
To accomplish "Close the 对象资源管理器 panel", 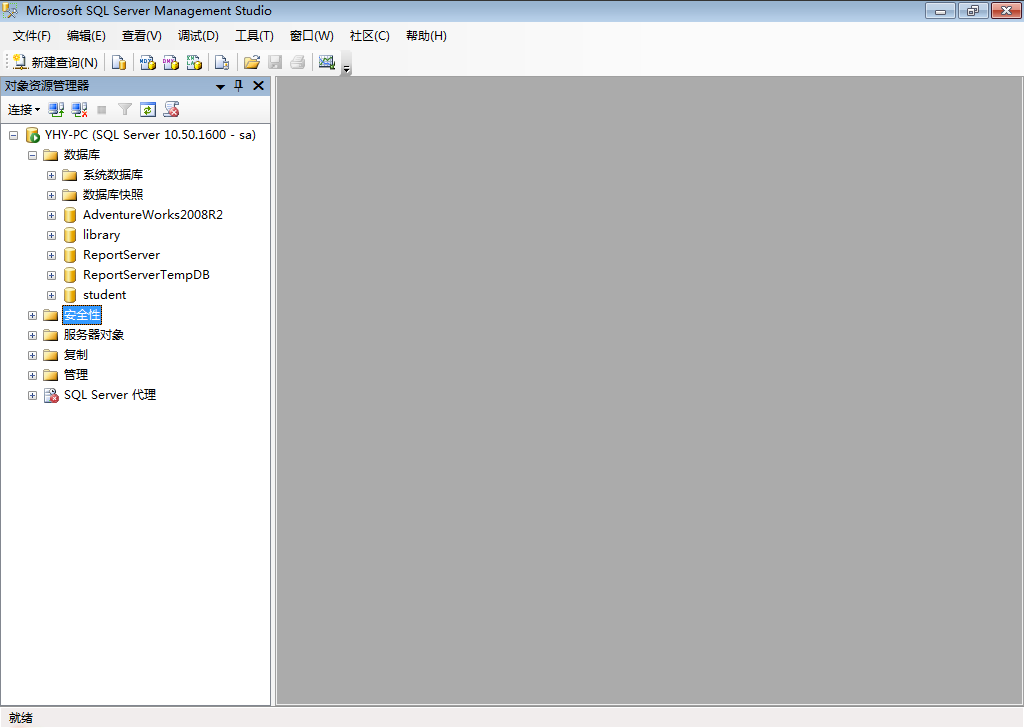I will (259, 86).
